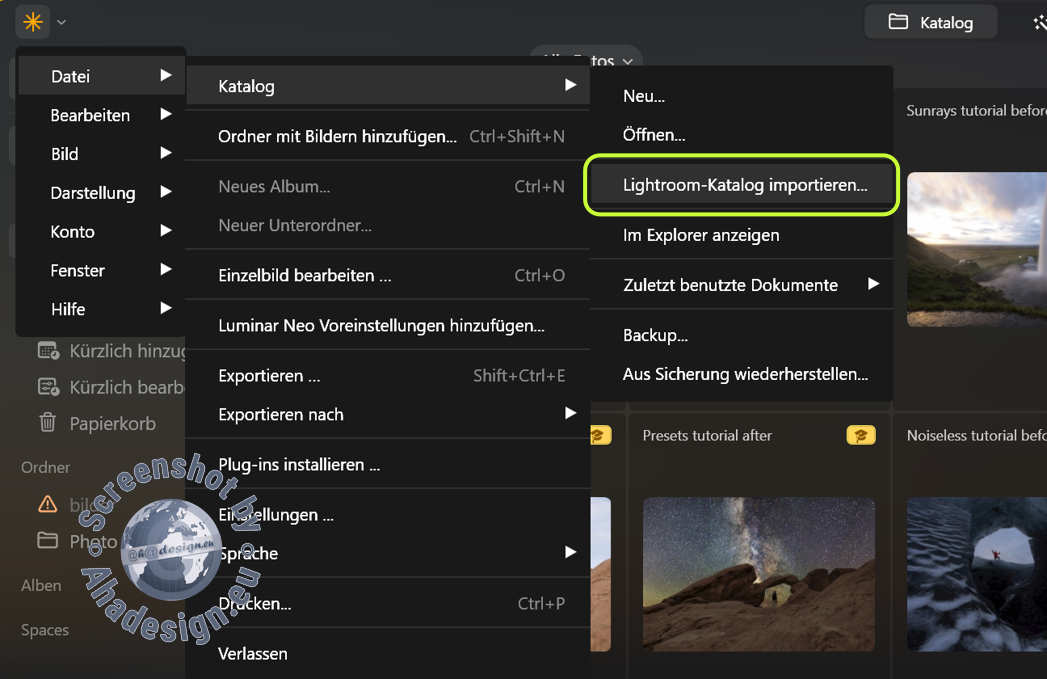Screen dimensions: 1047x679
Task: Click the Ordner section label
Action: (x=45, y=467)
